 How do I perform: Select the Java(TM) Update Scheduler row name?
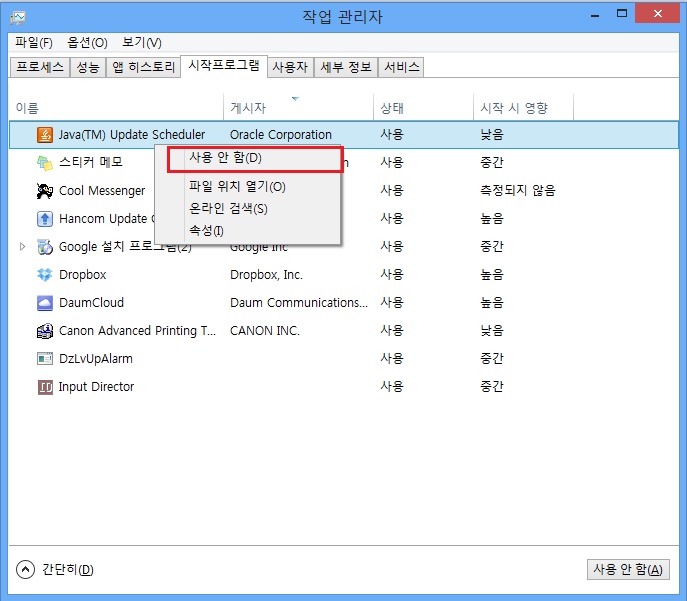point(132,135)
